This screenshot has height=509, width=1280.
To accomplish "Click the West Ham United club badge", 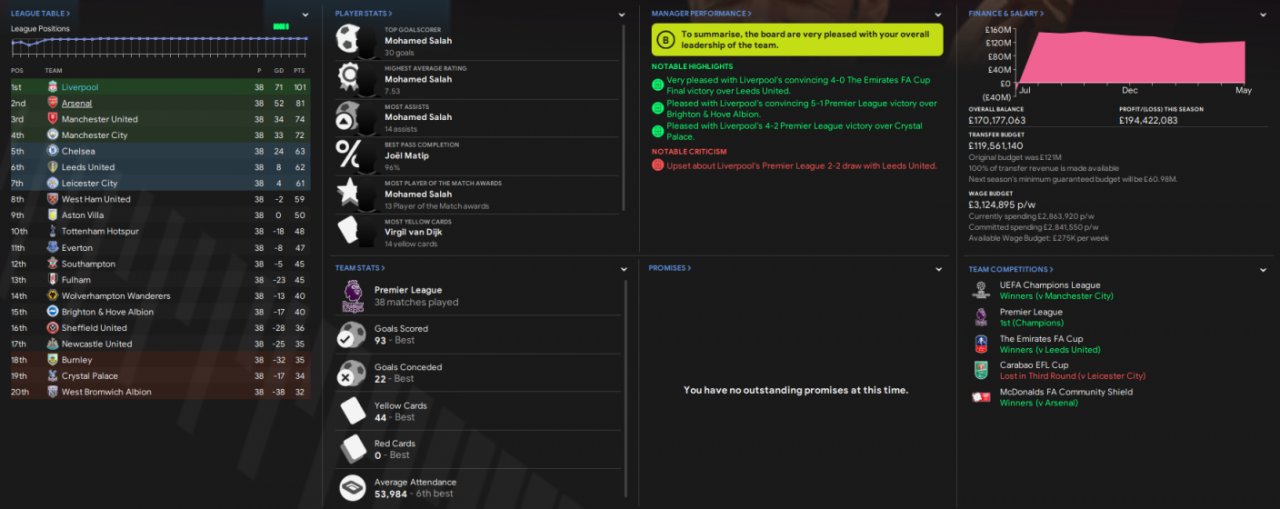I will coord(52,199).
